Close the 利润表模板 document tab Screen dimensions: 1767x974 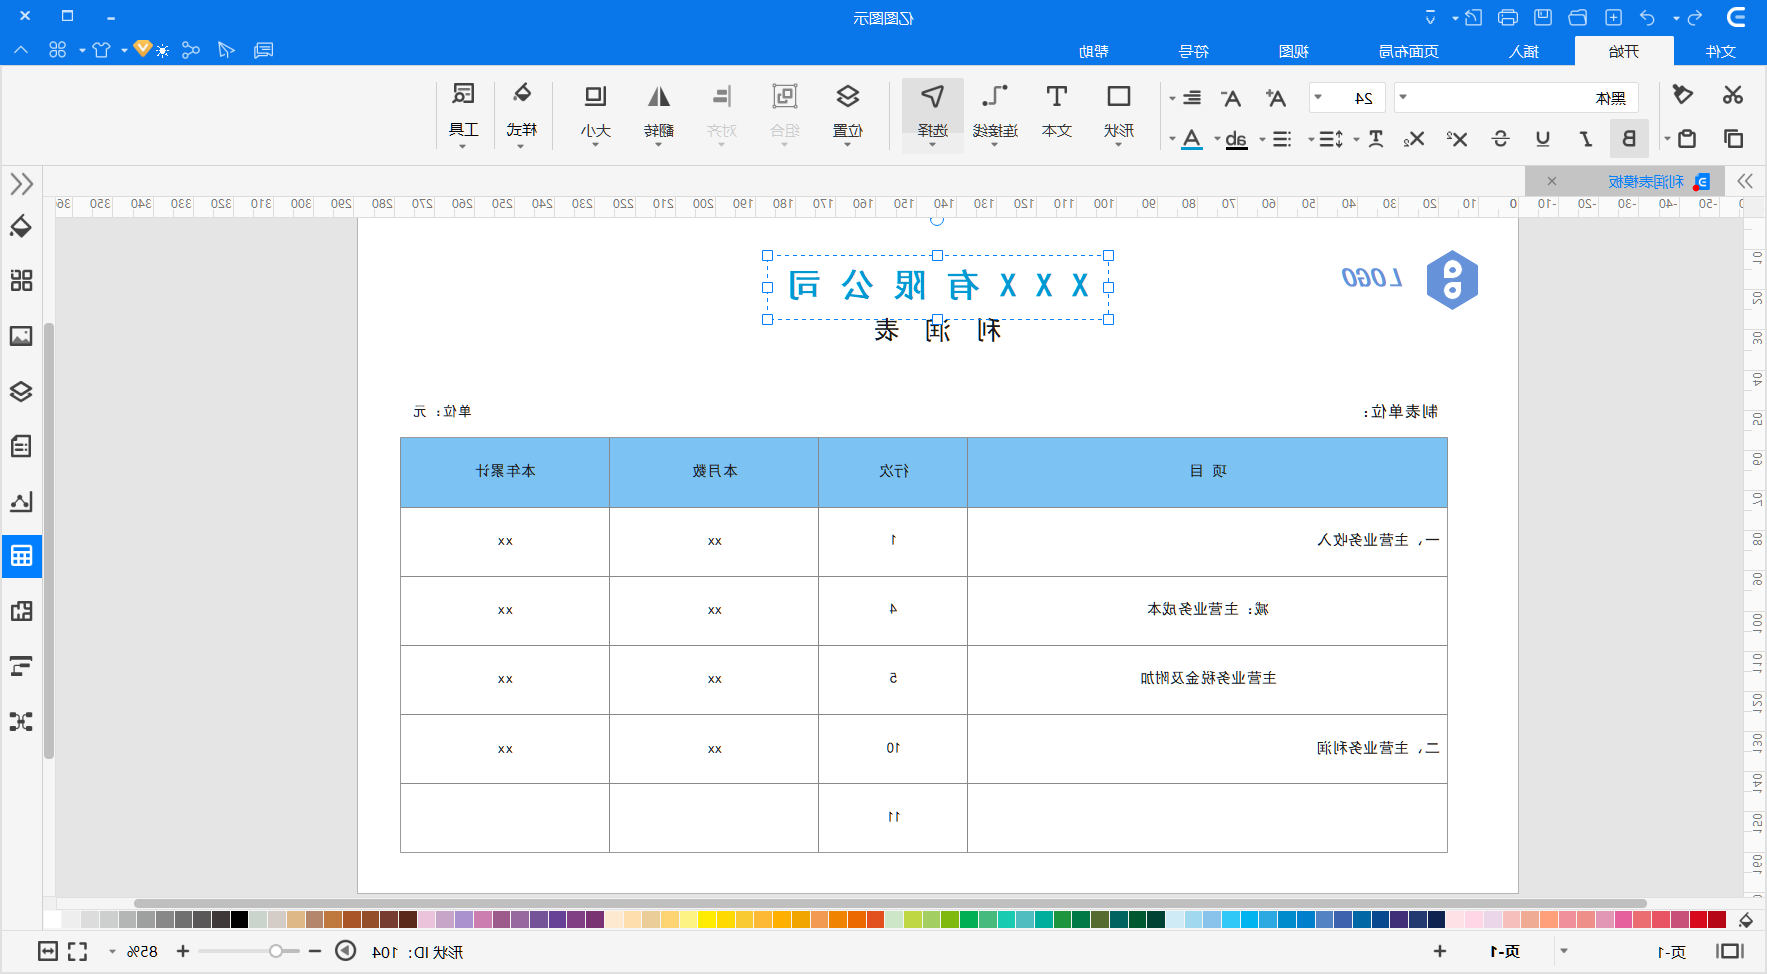click(1551, 181)
